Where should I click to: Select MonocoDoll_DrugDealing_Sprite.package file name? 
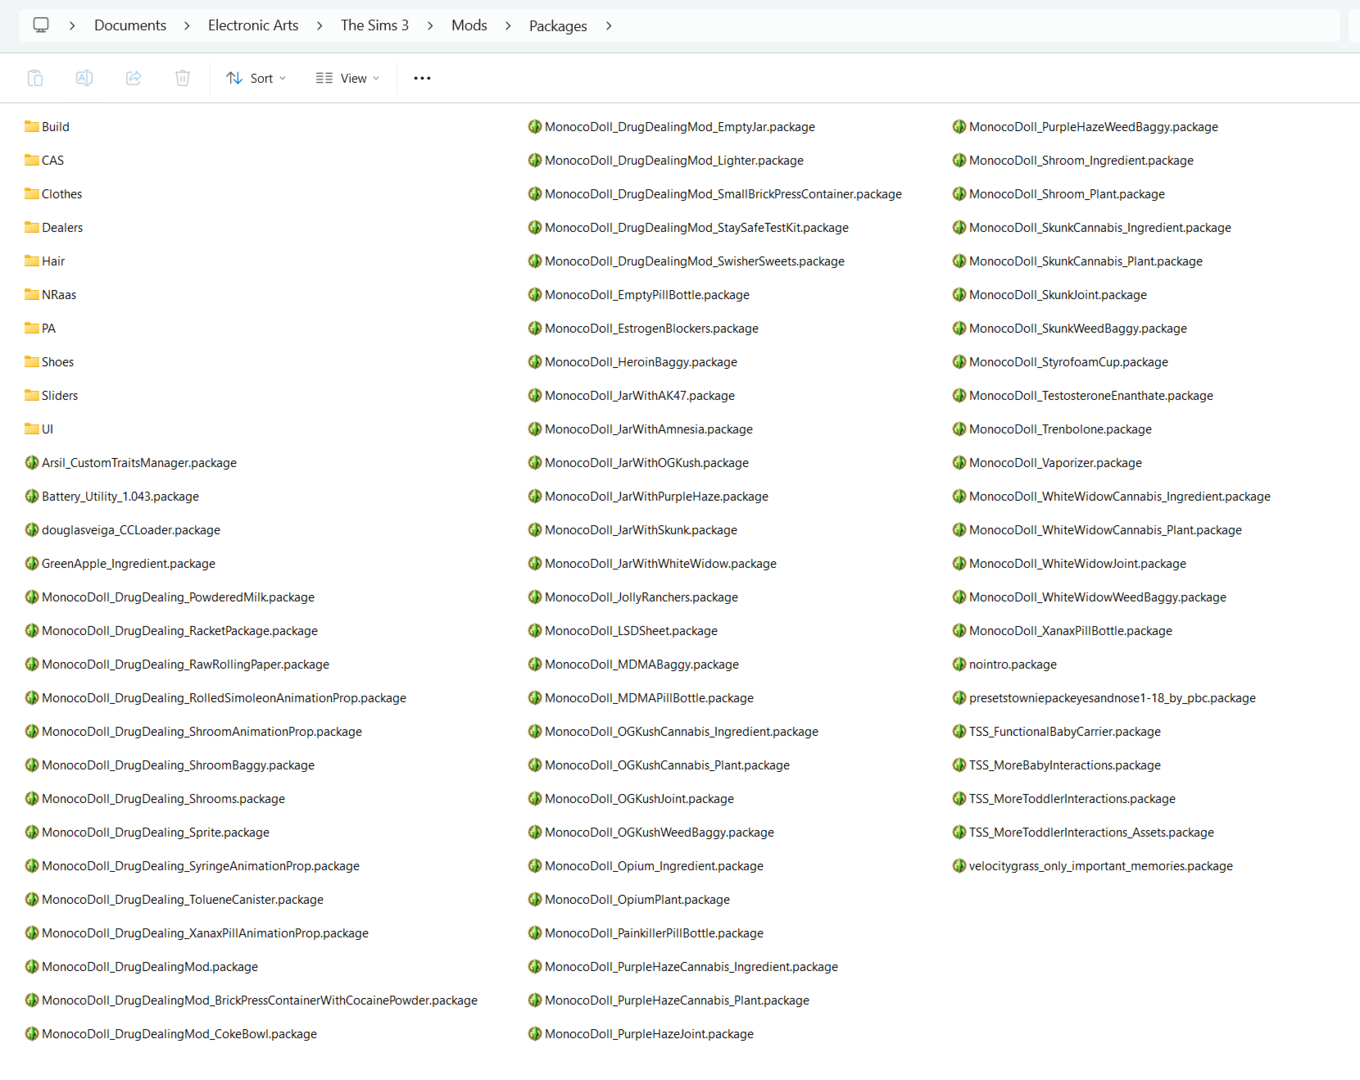tap(156, 832)
